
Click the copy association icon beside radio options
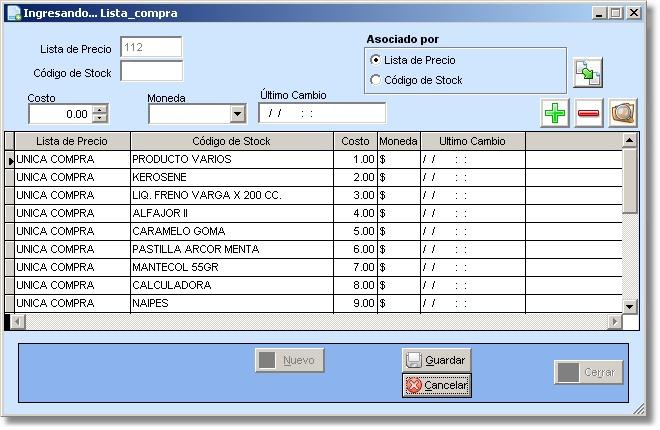click(587, 74)
